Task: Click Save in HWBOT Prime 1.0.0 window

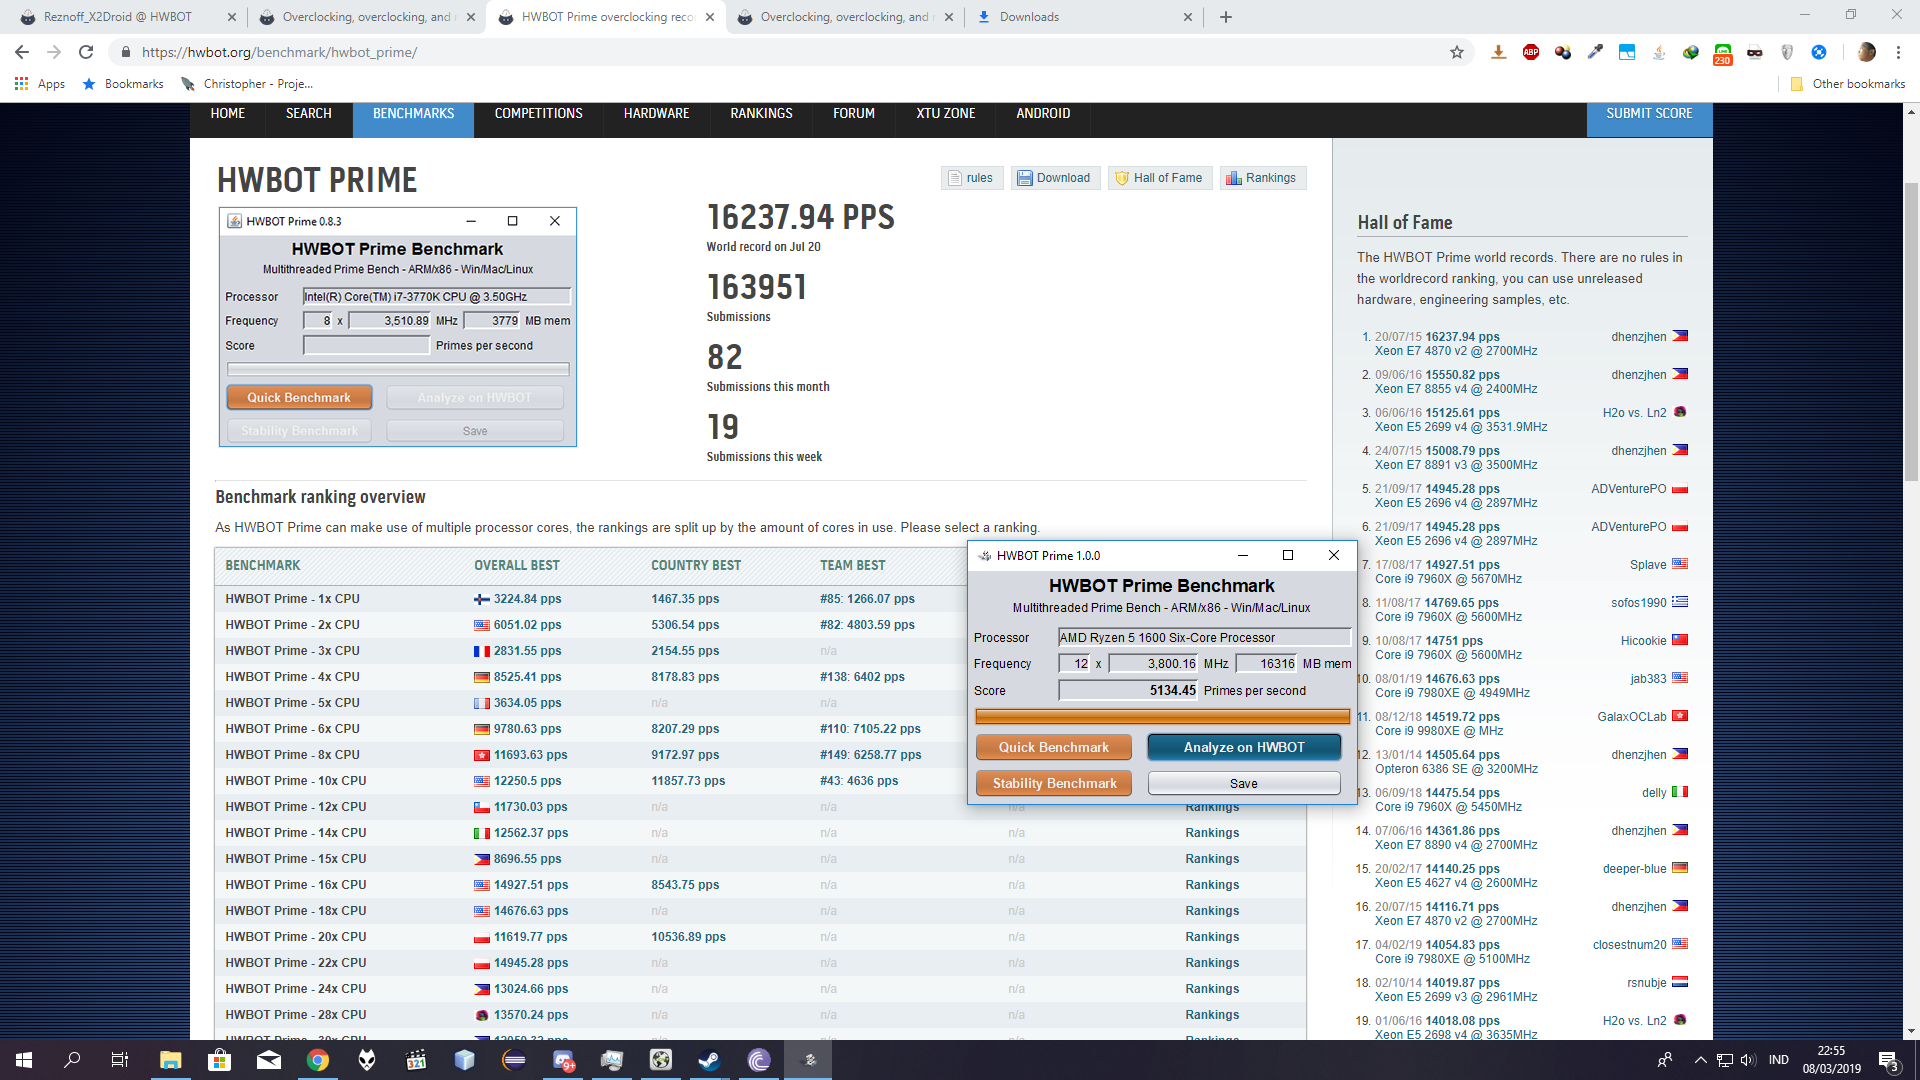Action: click(1243, 784)
